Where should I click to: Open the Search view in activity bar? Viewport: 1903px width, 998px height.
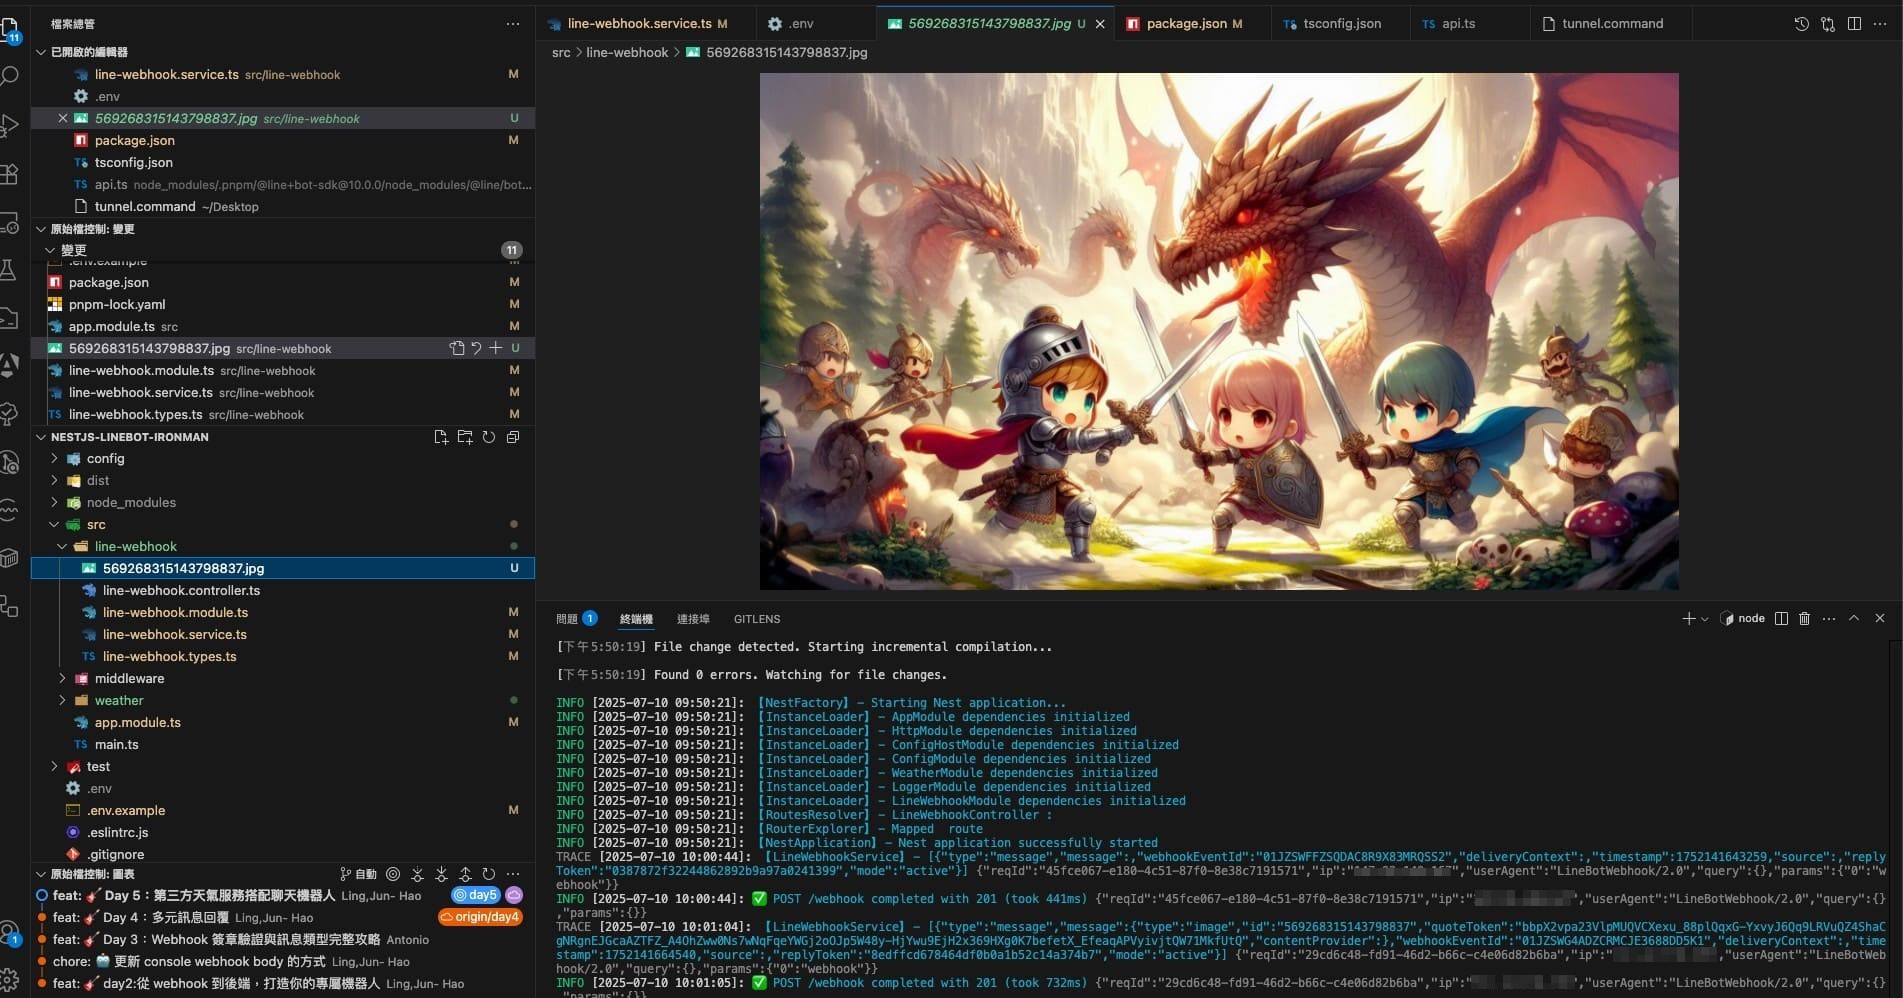[9, 76]
